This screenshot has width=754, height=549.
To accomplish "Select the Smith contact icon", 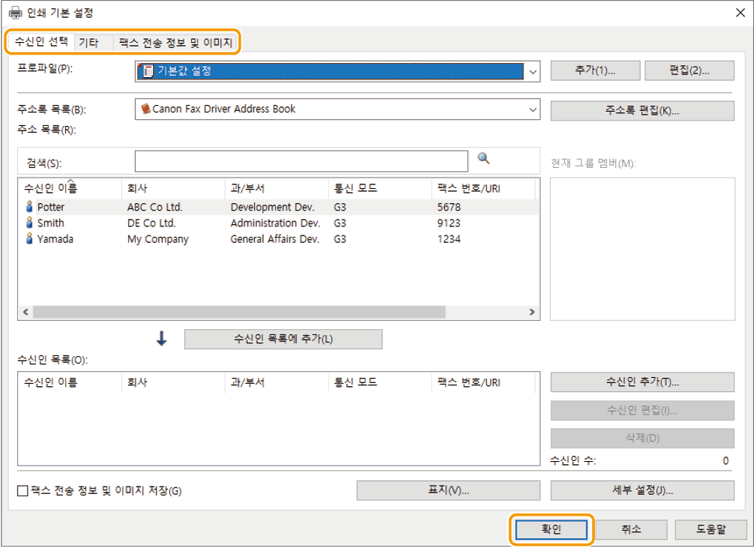I will (x=28, y=223).
